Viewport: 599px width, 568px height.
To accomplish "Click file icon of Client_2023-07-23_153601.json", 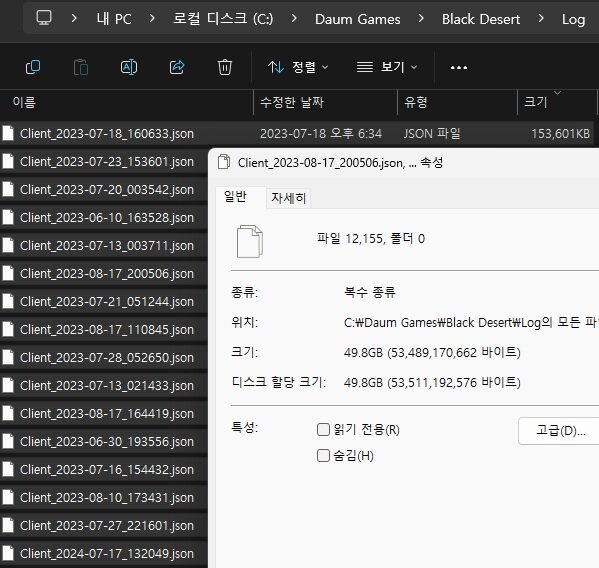I will coord(8,161).
